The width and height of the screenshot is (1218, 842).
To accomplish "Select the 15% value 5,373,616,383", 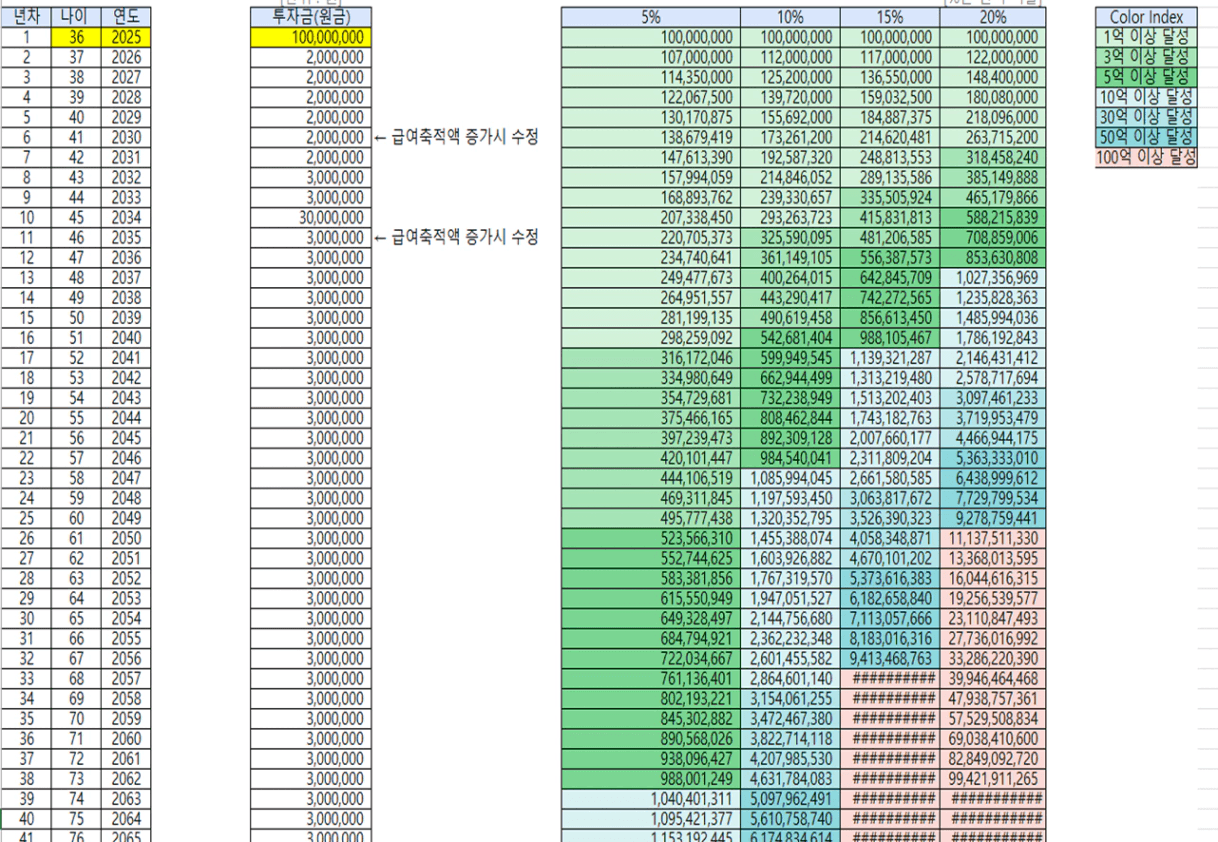I will tap(890, 578).
